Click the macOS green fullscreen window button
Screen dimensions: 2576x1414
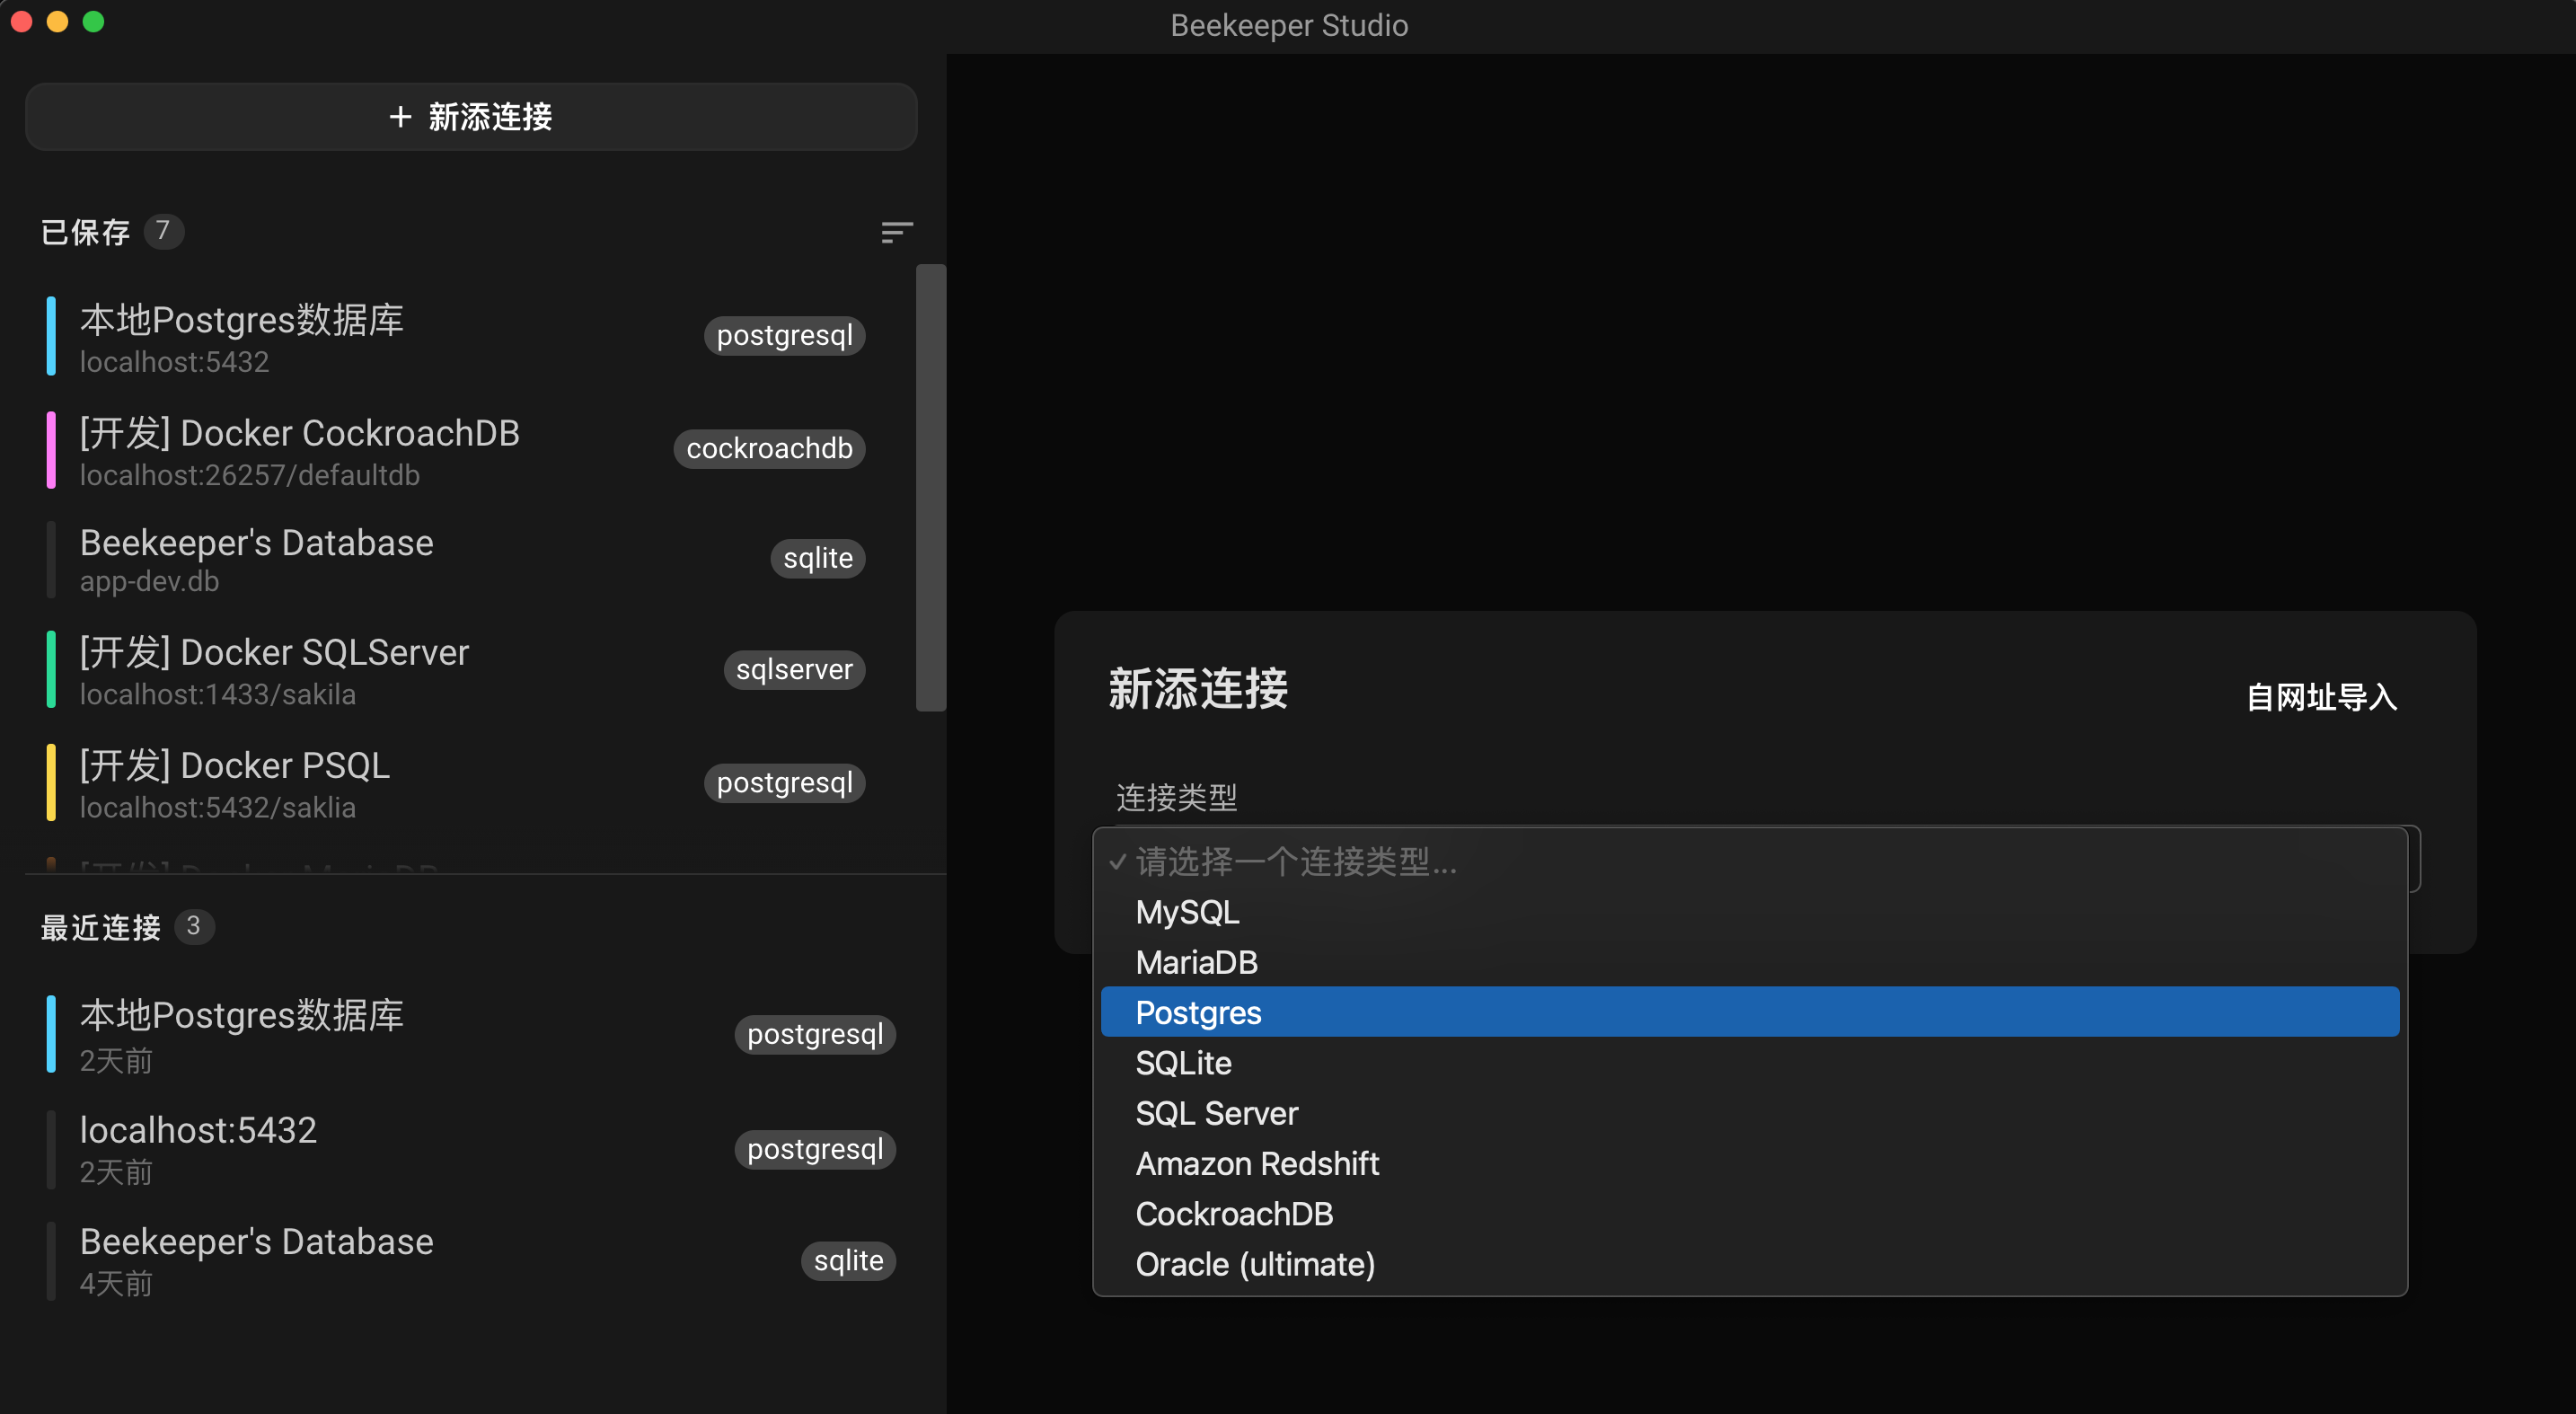[x=93, y=22]
